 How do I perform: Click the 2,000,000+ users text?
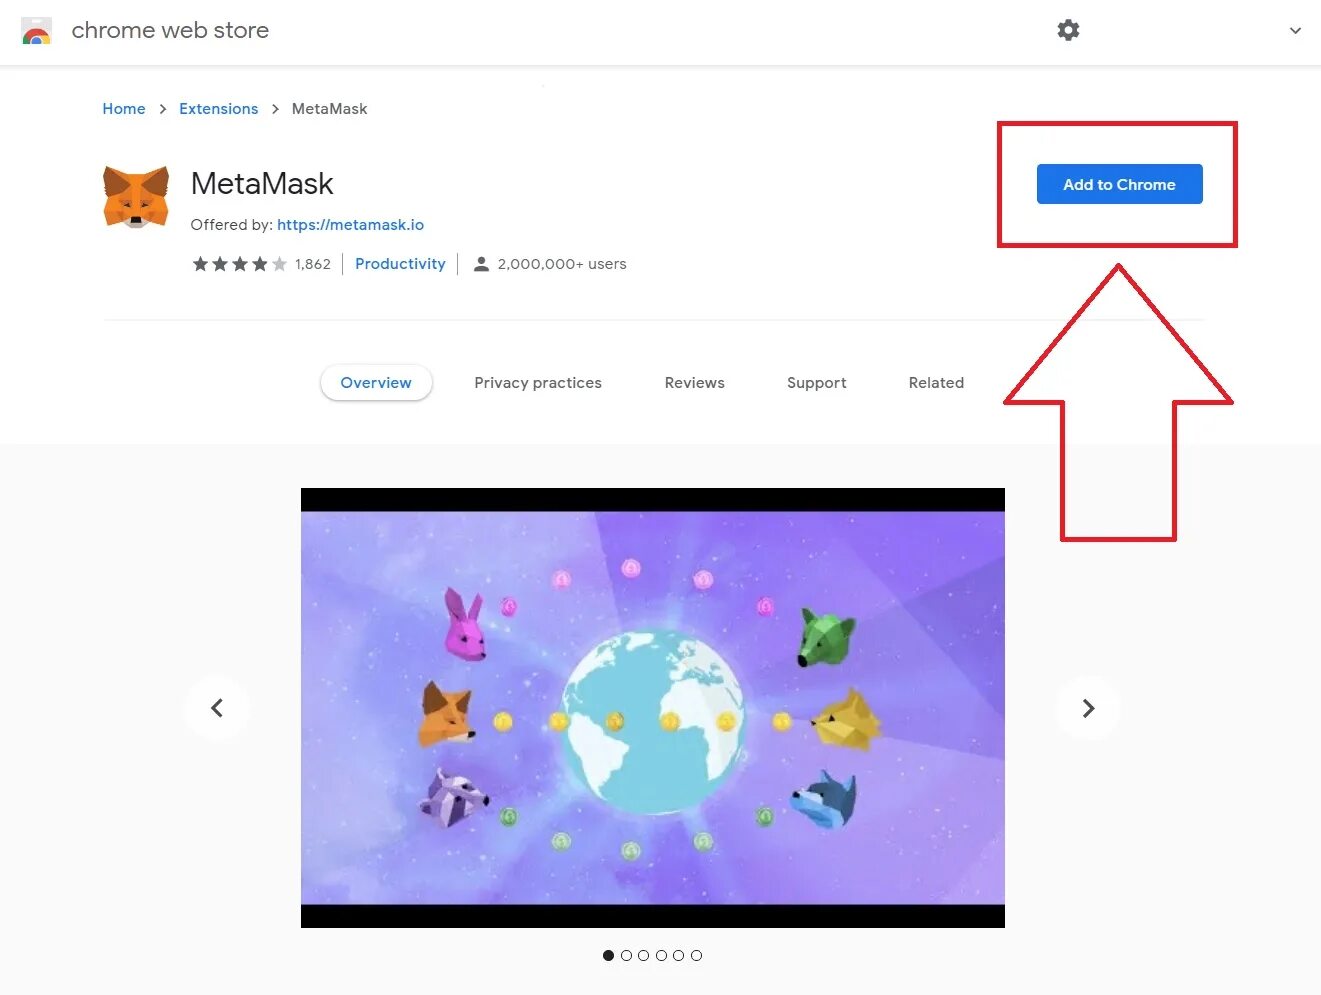(x=562, y=264)
